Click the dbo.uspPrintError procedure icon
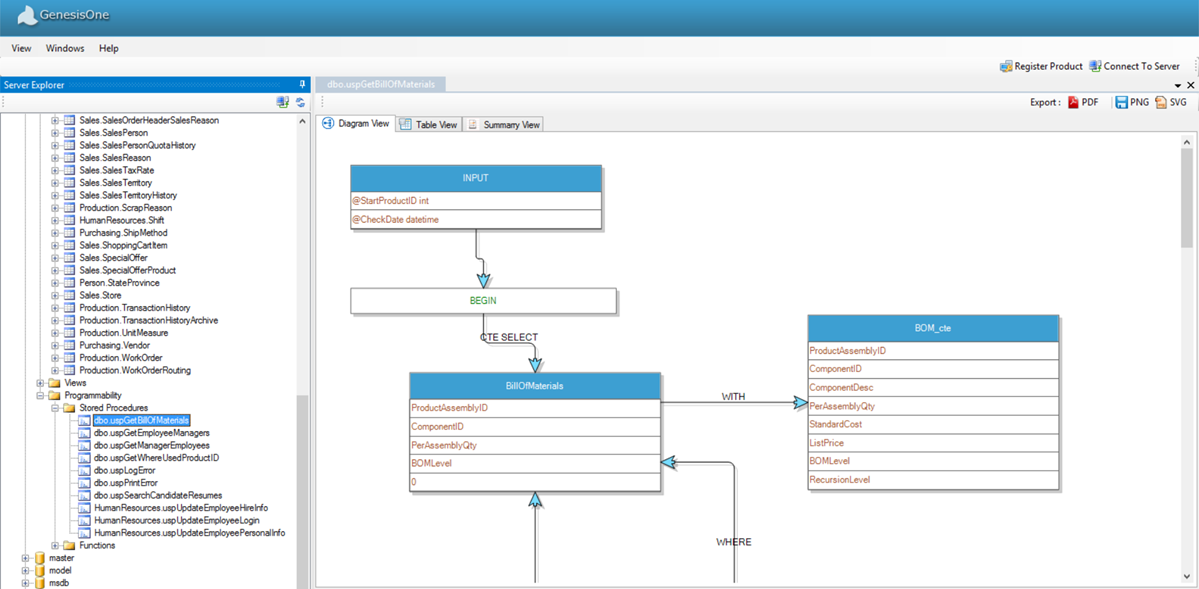Viewport: 1199px width, 589px height. pyautogui.click(x=83, y=483)
